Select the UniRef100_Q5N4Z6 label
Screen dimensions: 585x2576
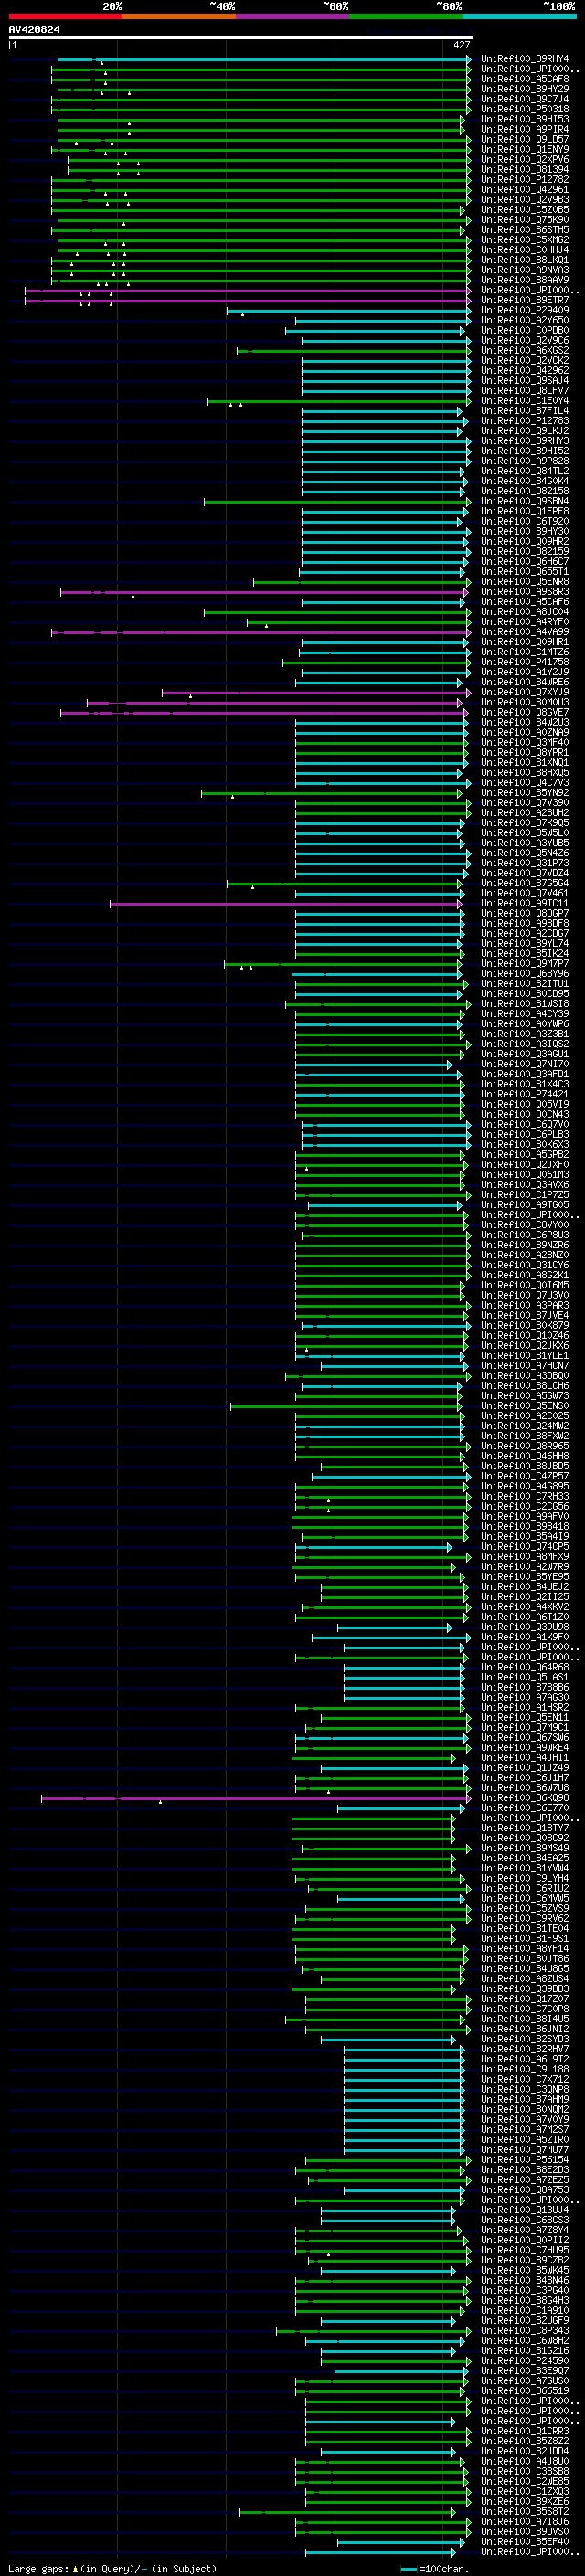[x=525, y=853]
